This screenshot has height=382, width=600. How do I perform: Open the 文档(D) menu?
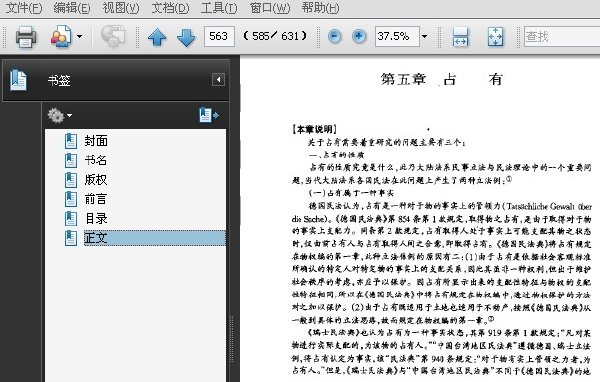click(x=170, y=8)
